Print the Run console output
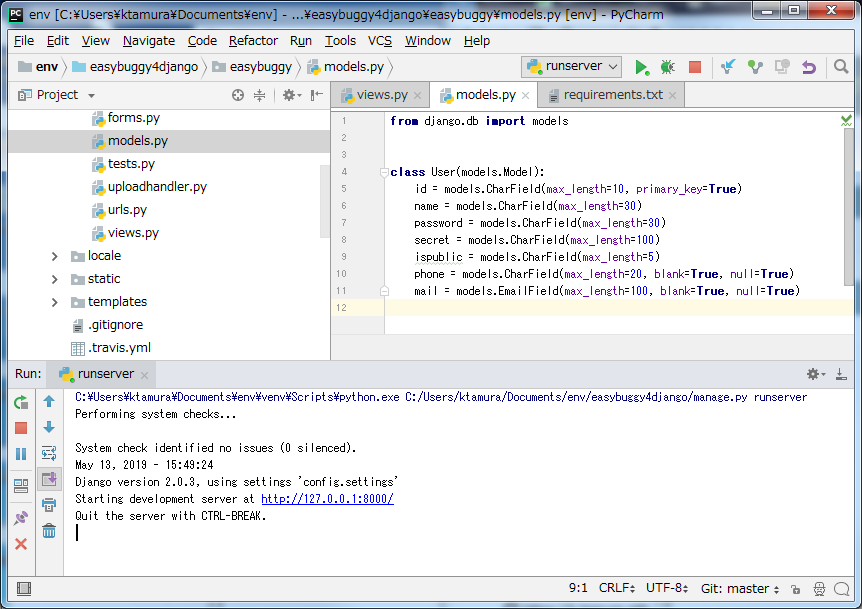 point(49,505)
